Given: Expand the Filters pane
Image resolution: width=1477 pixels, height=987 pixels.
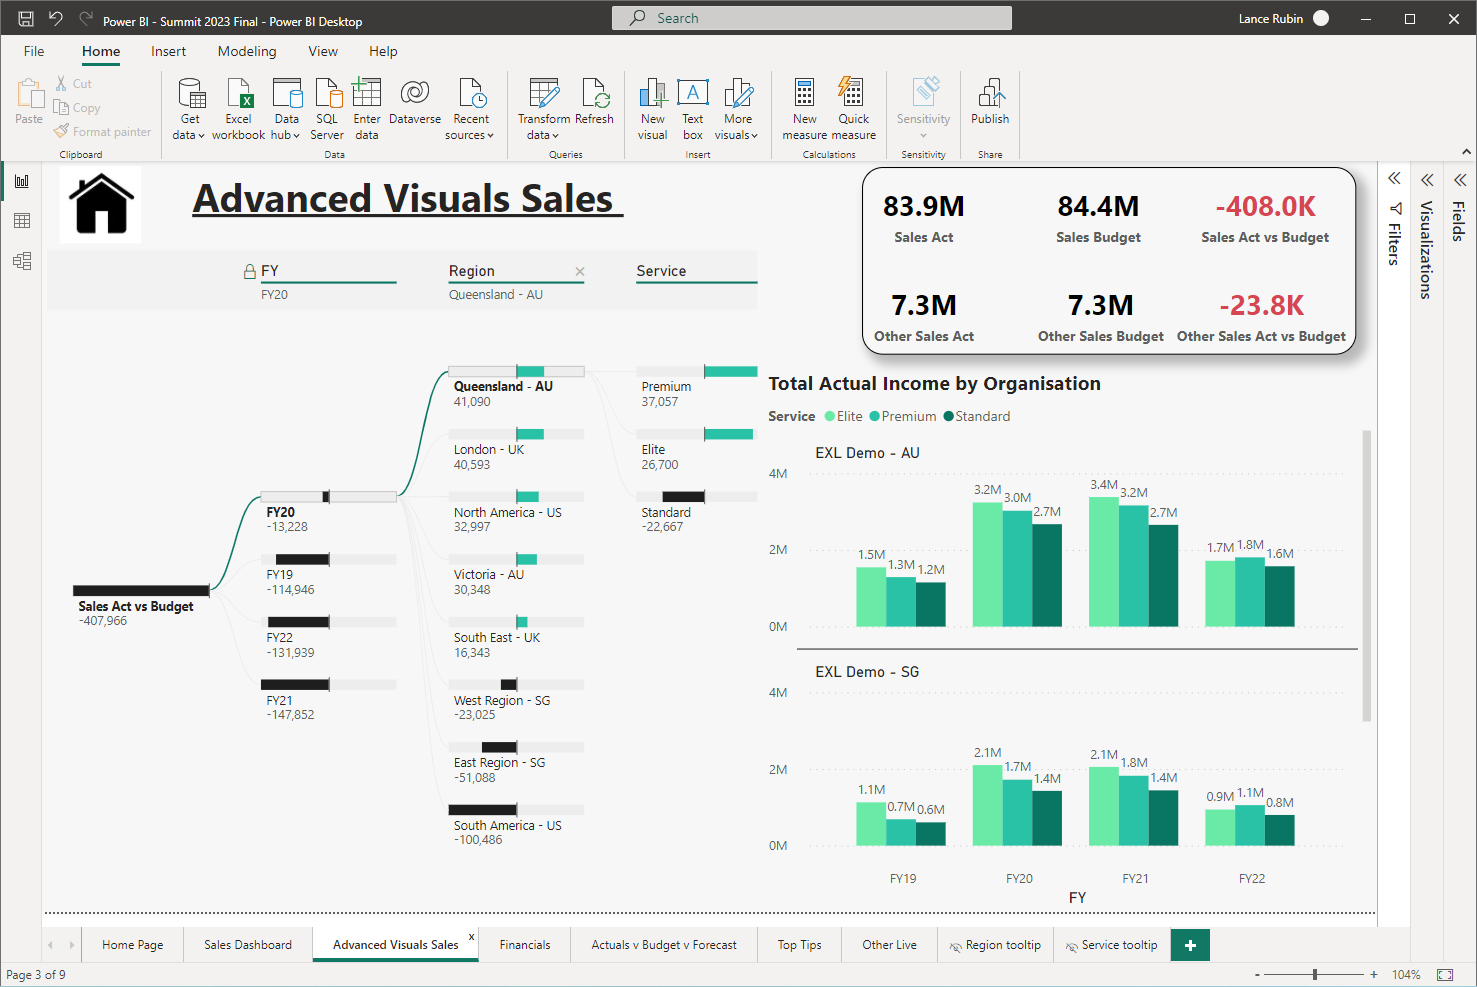Looking at the screenshot, I should [x=1394, y=179].
